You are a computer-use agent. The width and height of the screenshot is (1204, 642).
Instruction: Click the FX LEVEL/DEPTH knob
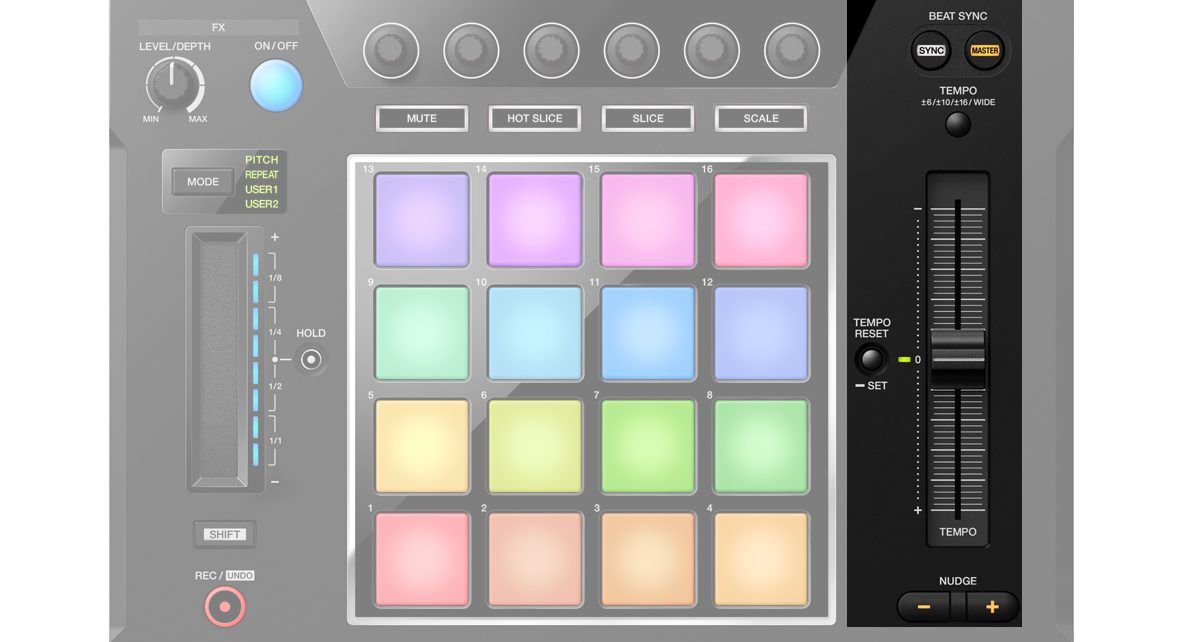coord(175,86)
